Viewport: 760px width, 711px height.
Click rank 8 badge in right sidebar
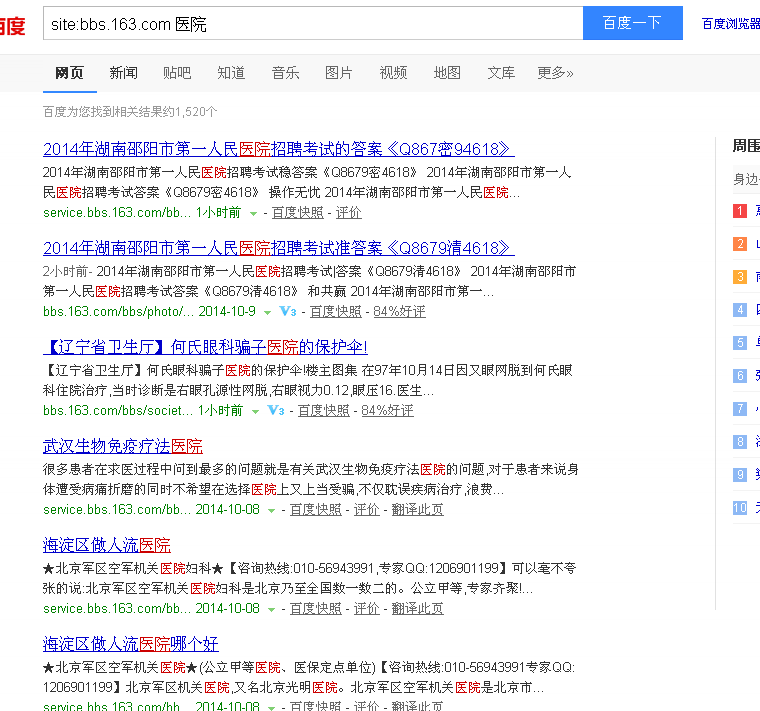click(740, 441)
